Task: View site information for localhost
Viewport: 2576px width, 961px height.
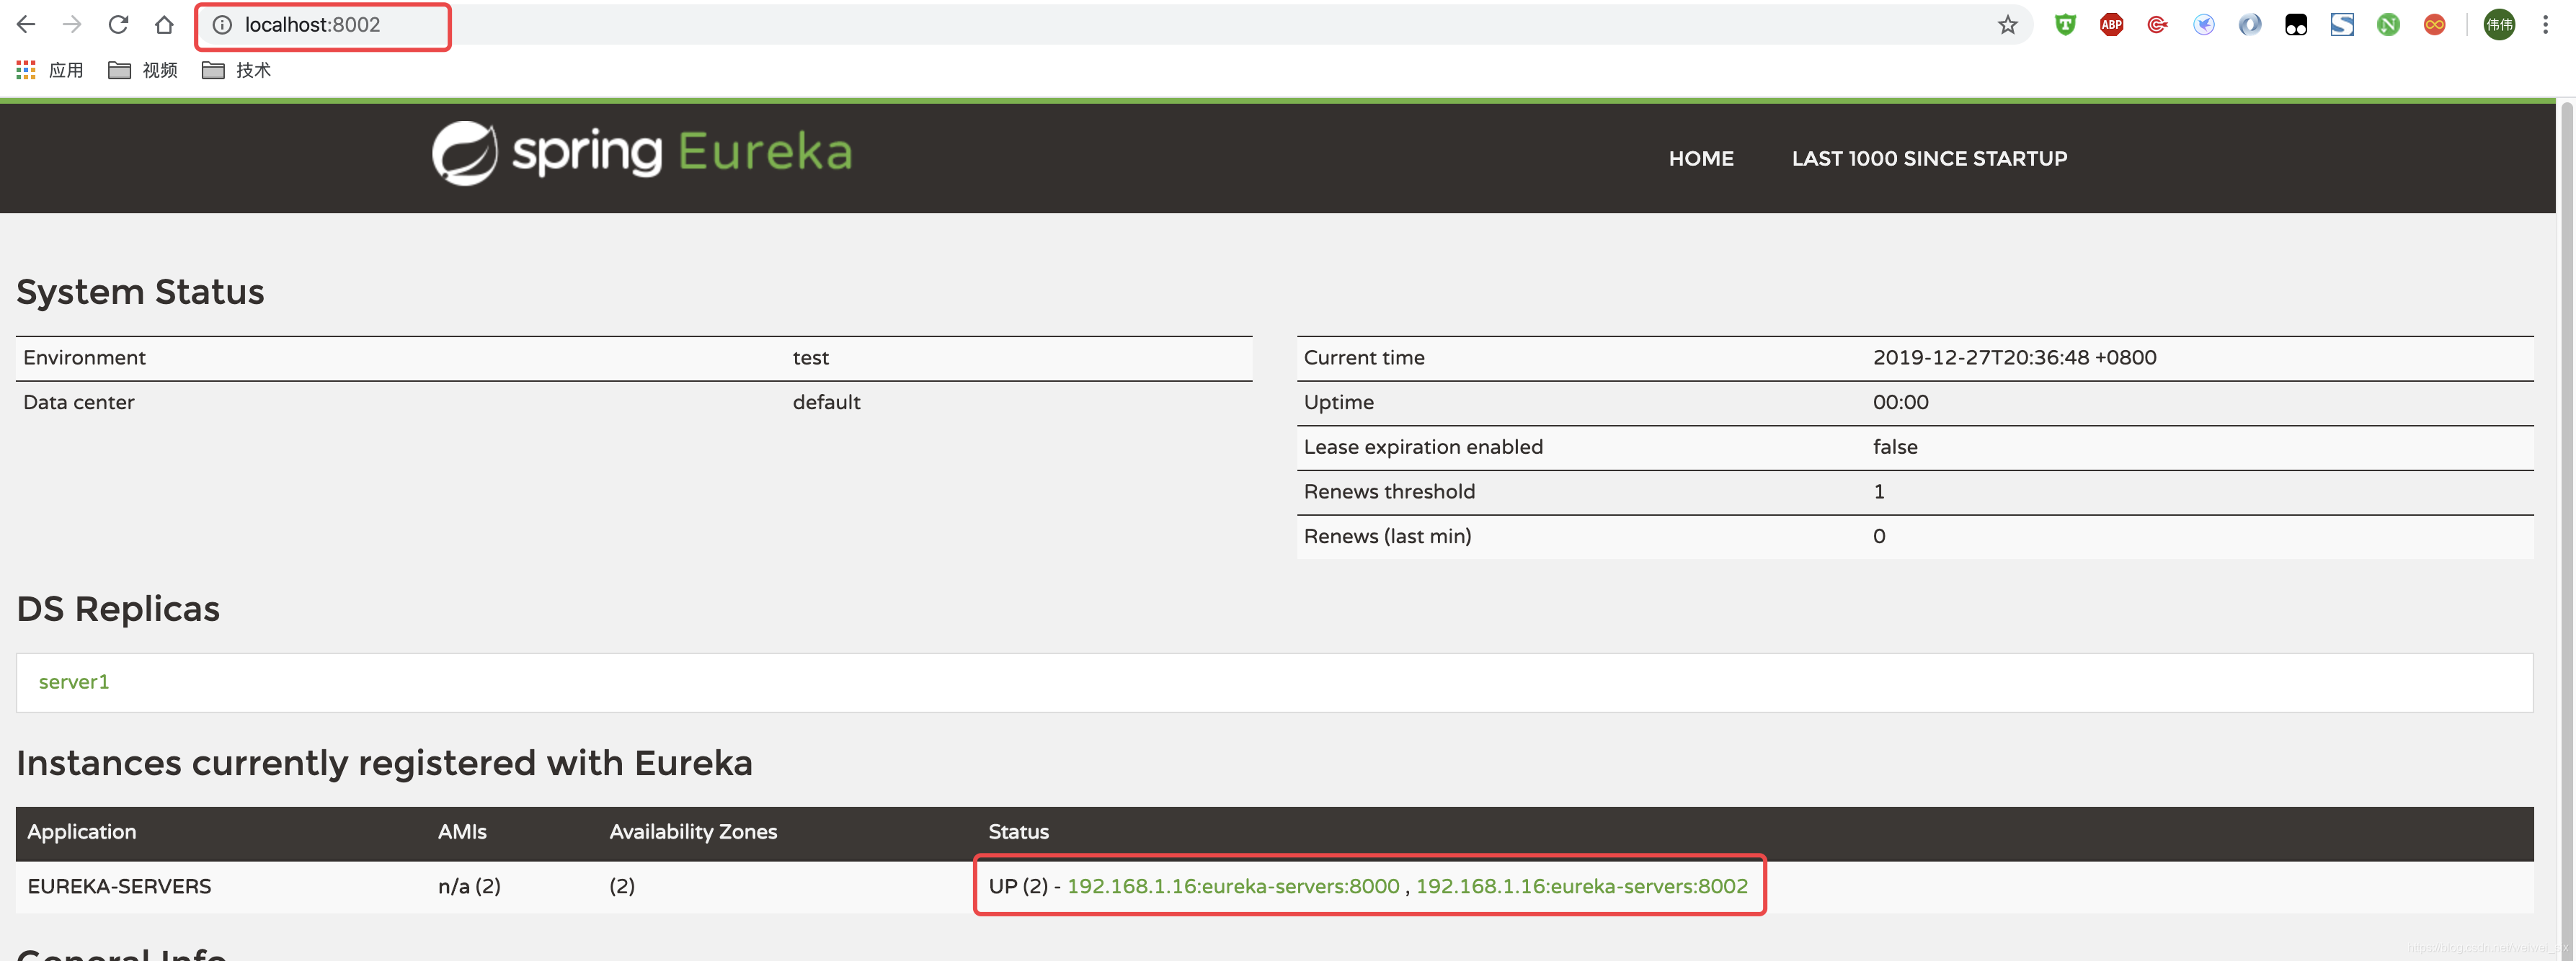Action: coord(222,25)
